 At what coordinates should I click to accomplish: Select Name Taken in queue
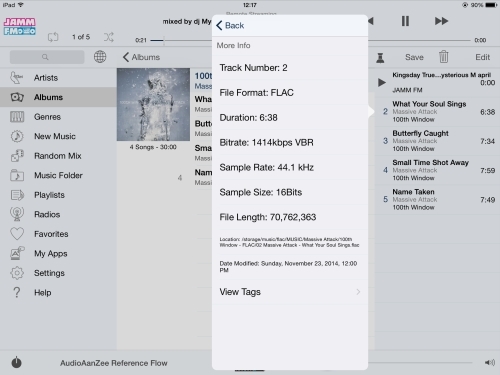tap(437, 200)
